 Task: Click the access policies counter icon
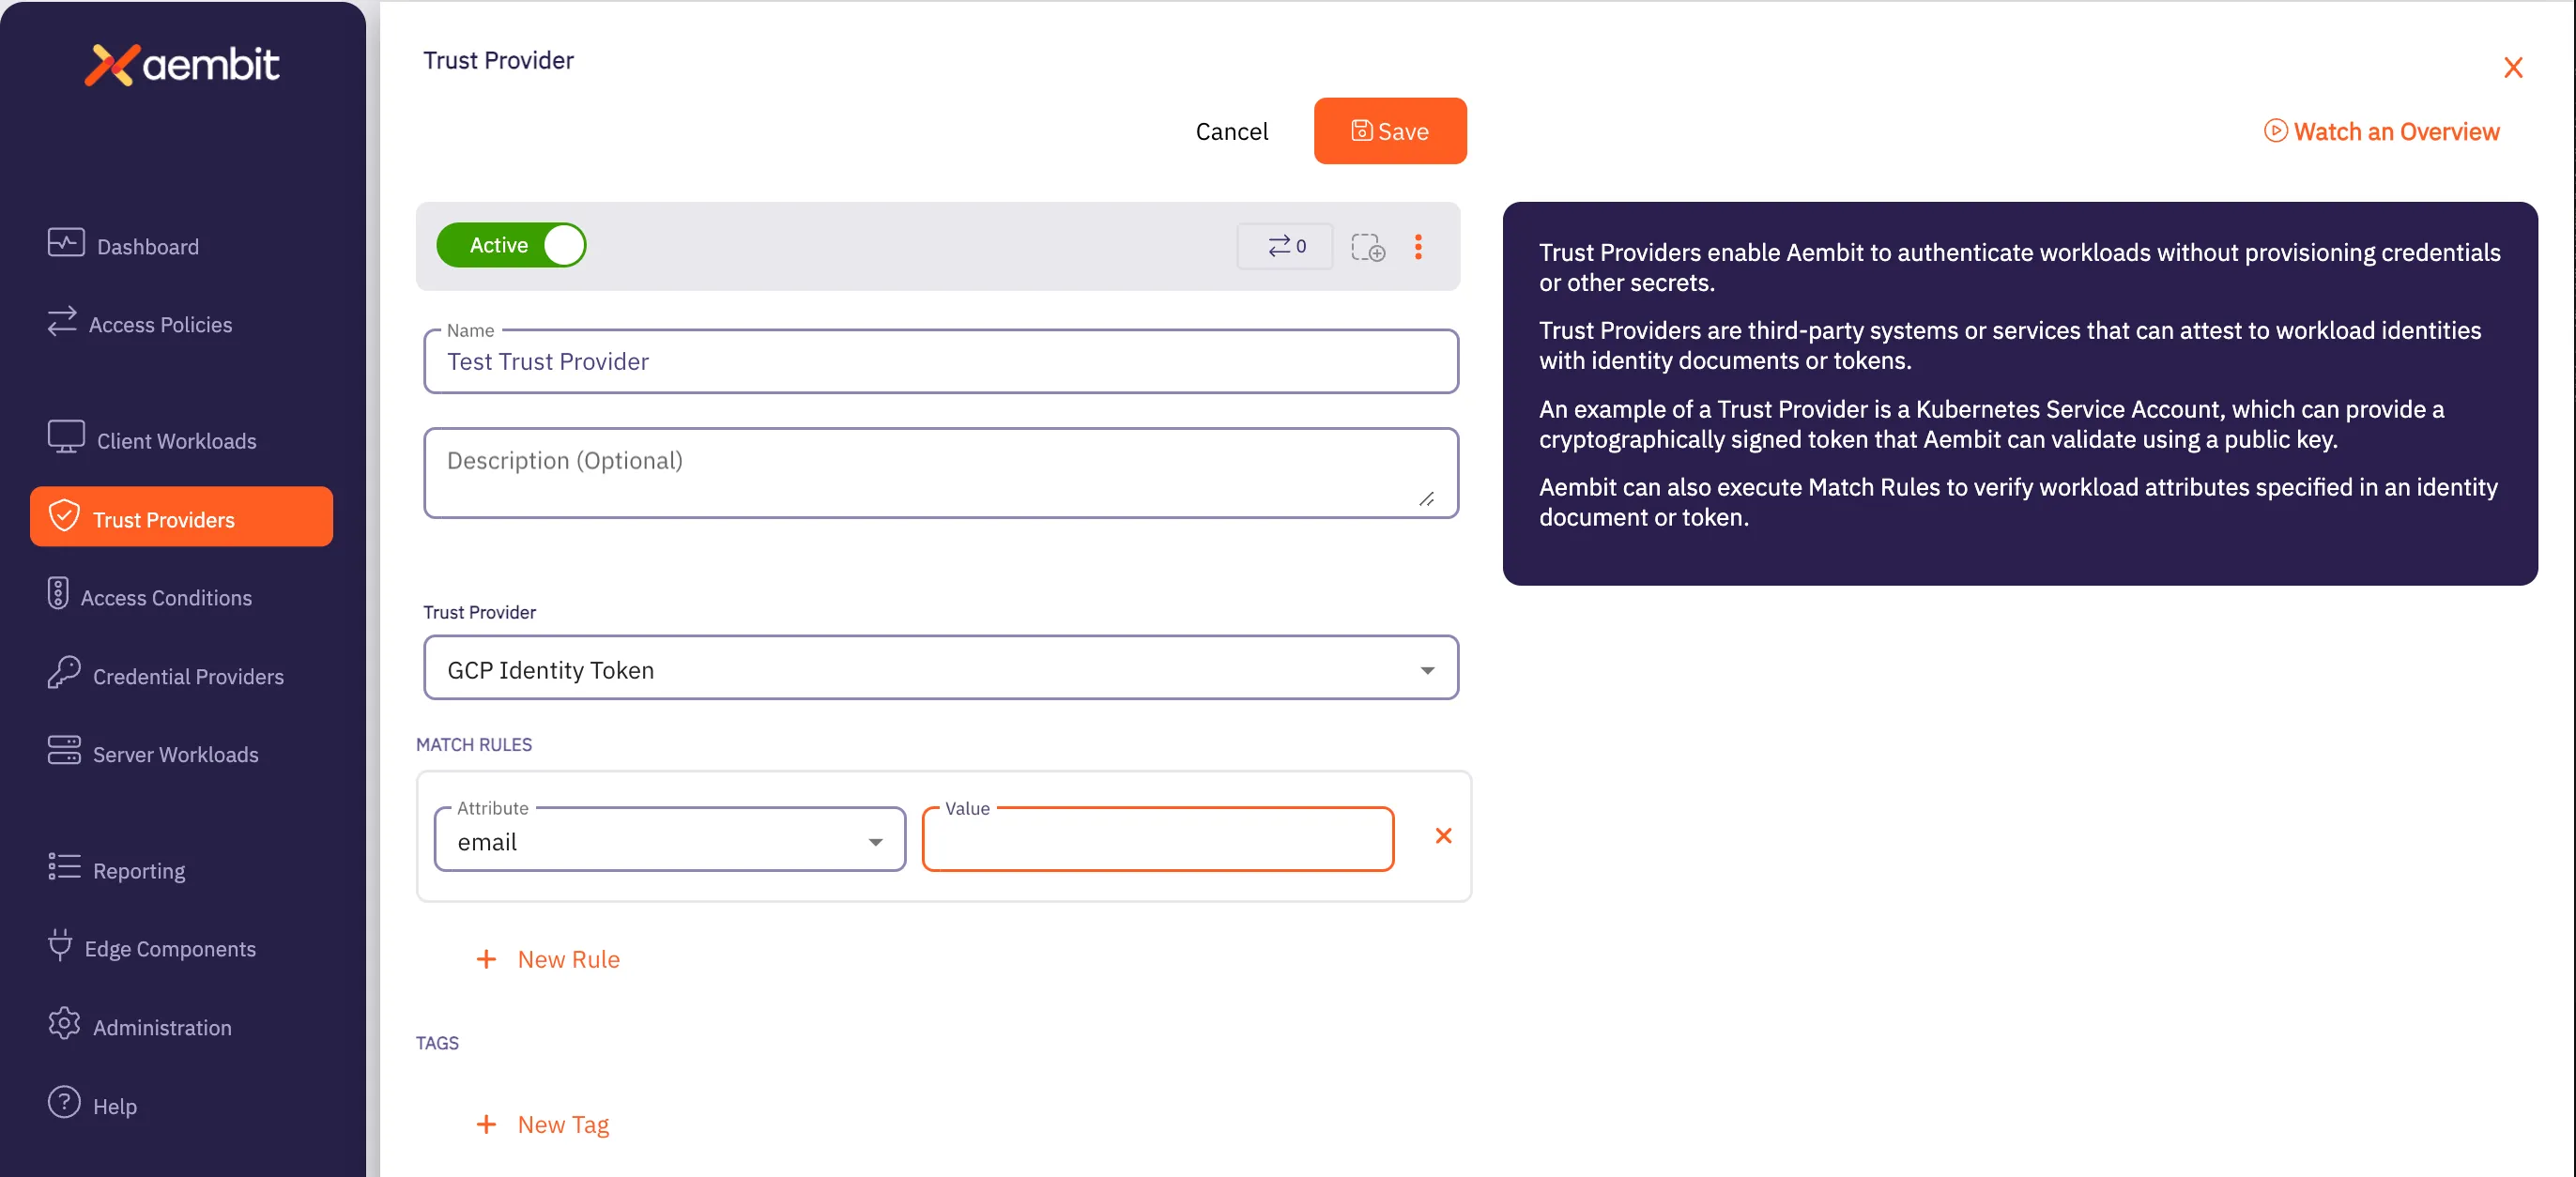pyautogui.click(x=1285, y=246)
